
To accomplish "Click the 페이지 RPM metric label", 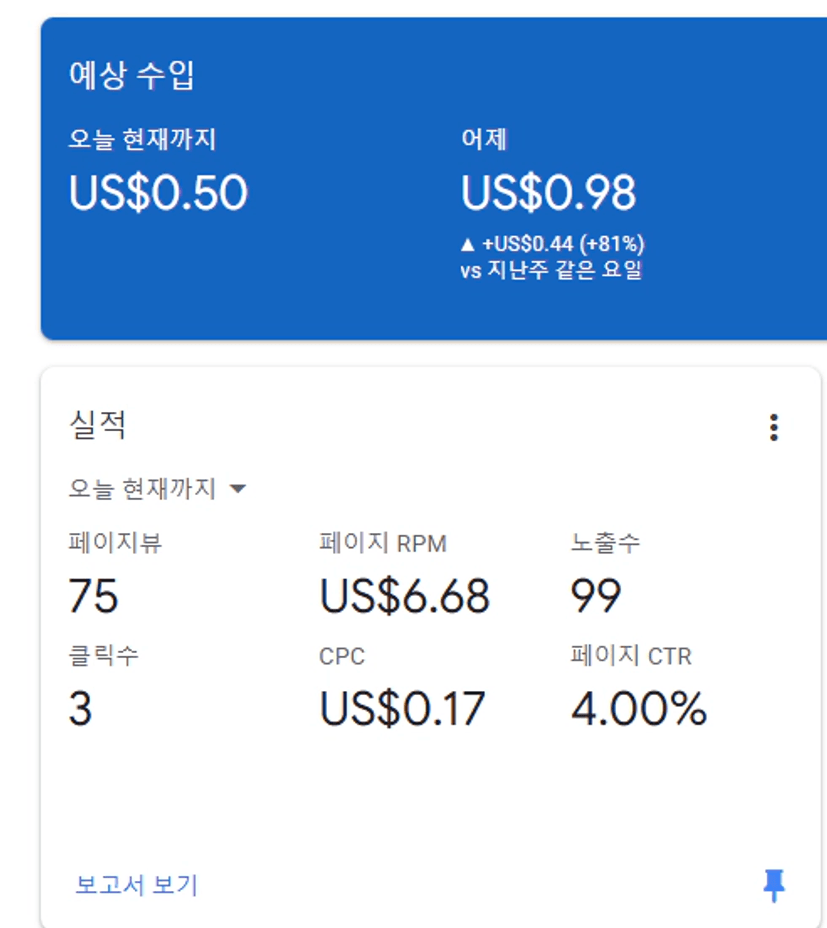I will pyautogui.click(x=382, y=544).
